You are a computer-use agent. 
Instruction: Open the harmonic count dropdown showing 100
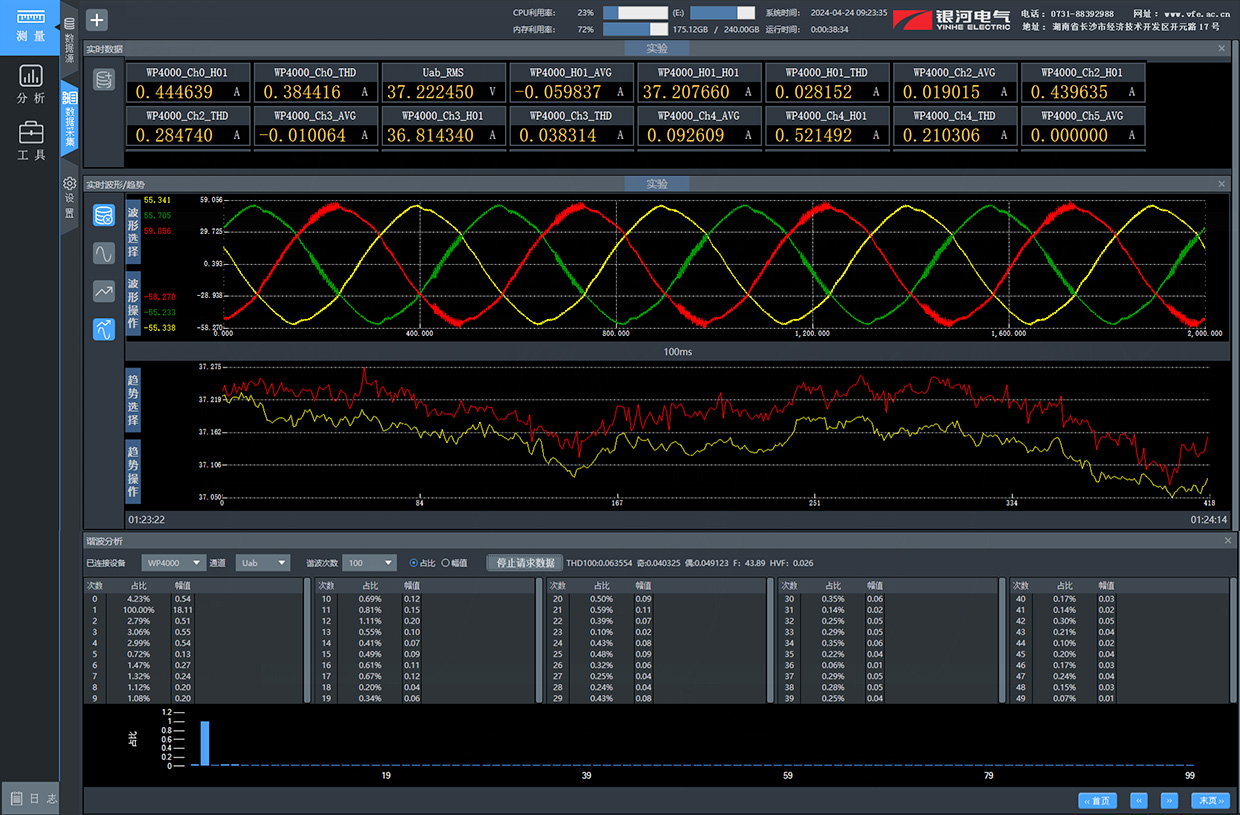coord(369,563)
